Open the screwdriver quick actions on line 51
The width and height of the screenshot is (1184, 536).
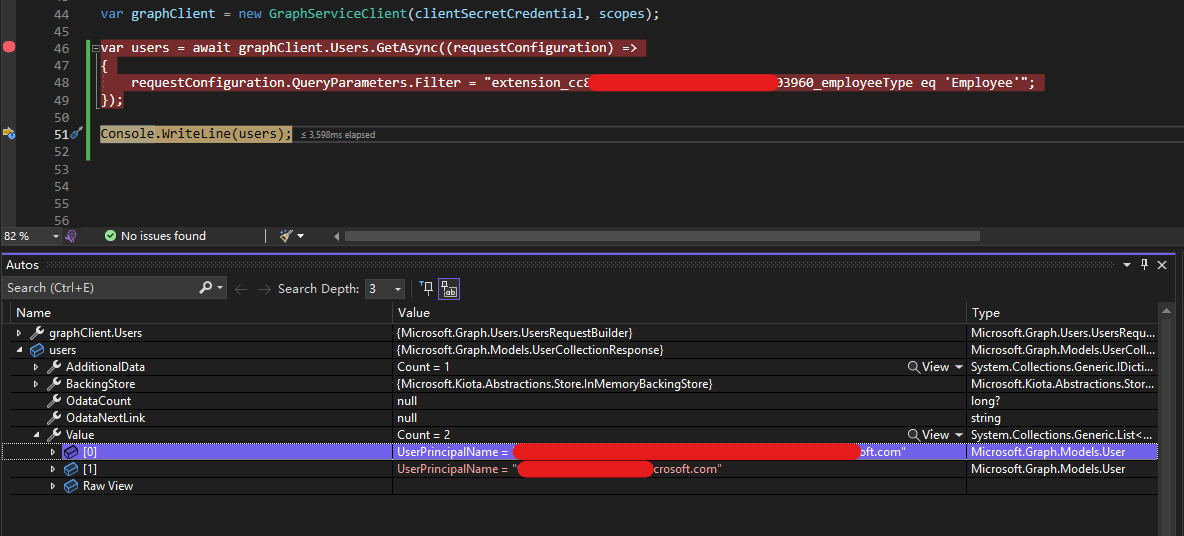click(76, 134)
